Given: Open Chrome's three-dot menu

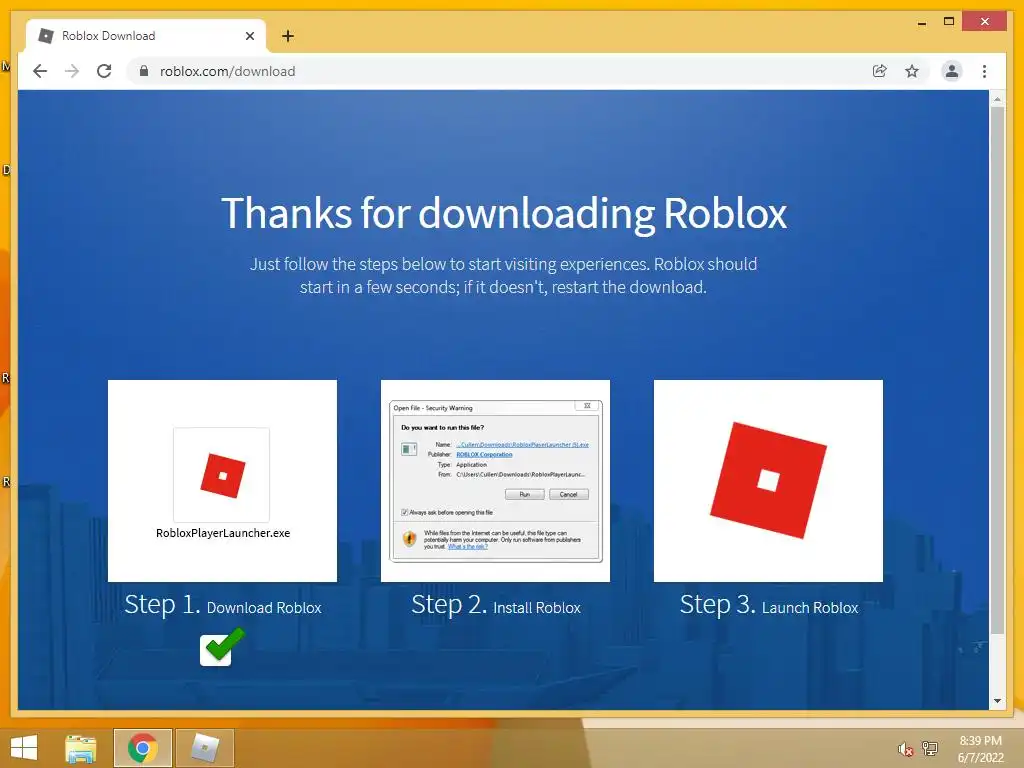Looking at the screenshot, I should click(984, 71).
